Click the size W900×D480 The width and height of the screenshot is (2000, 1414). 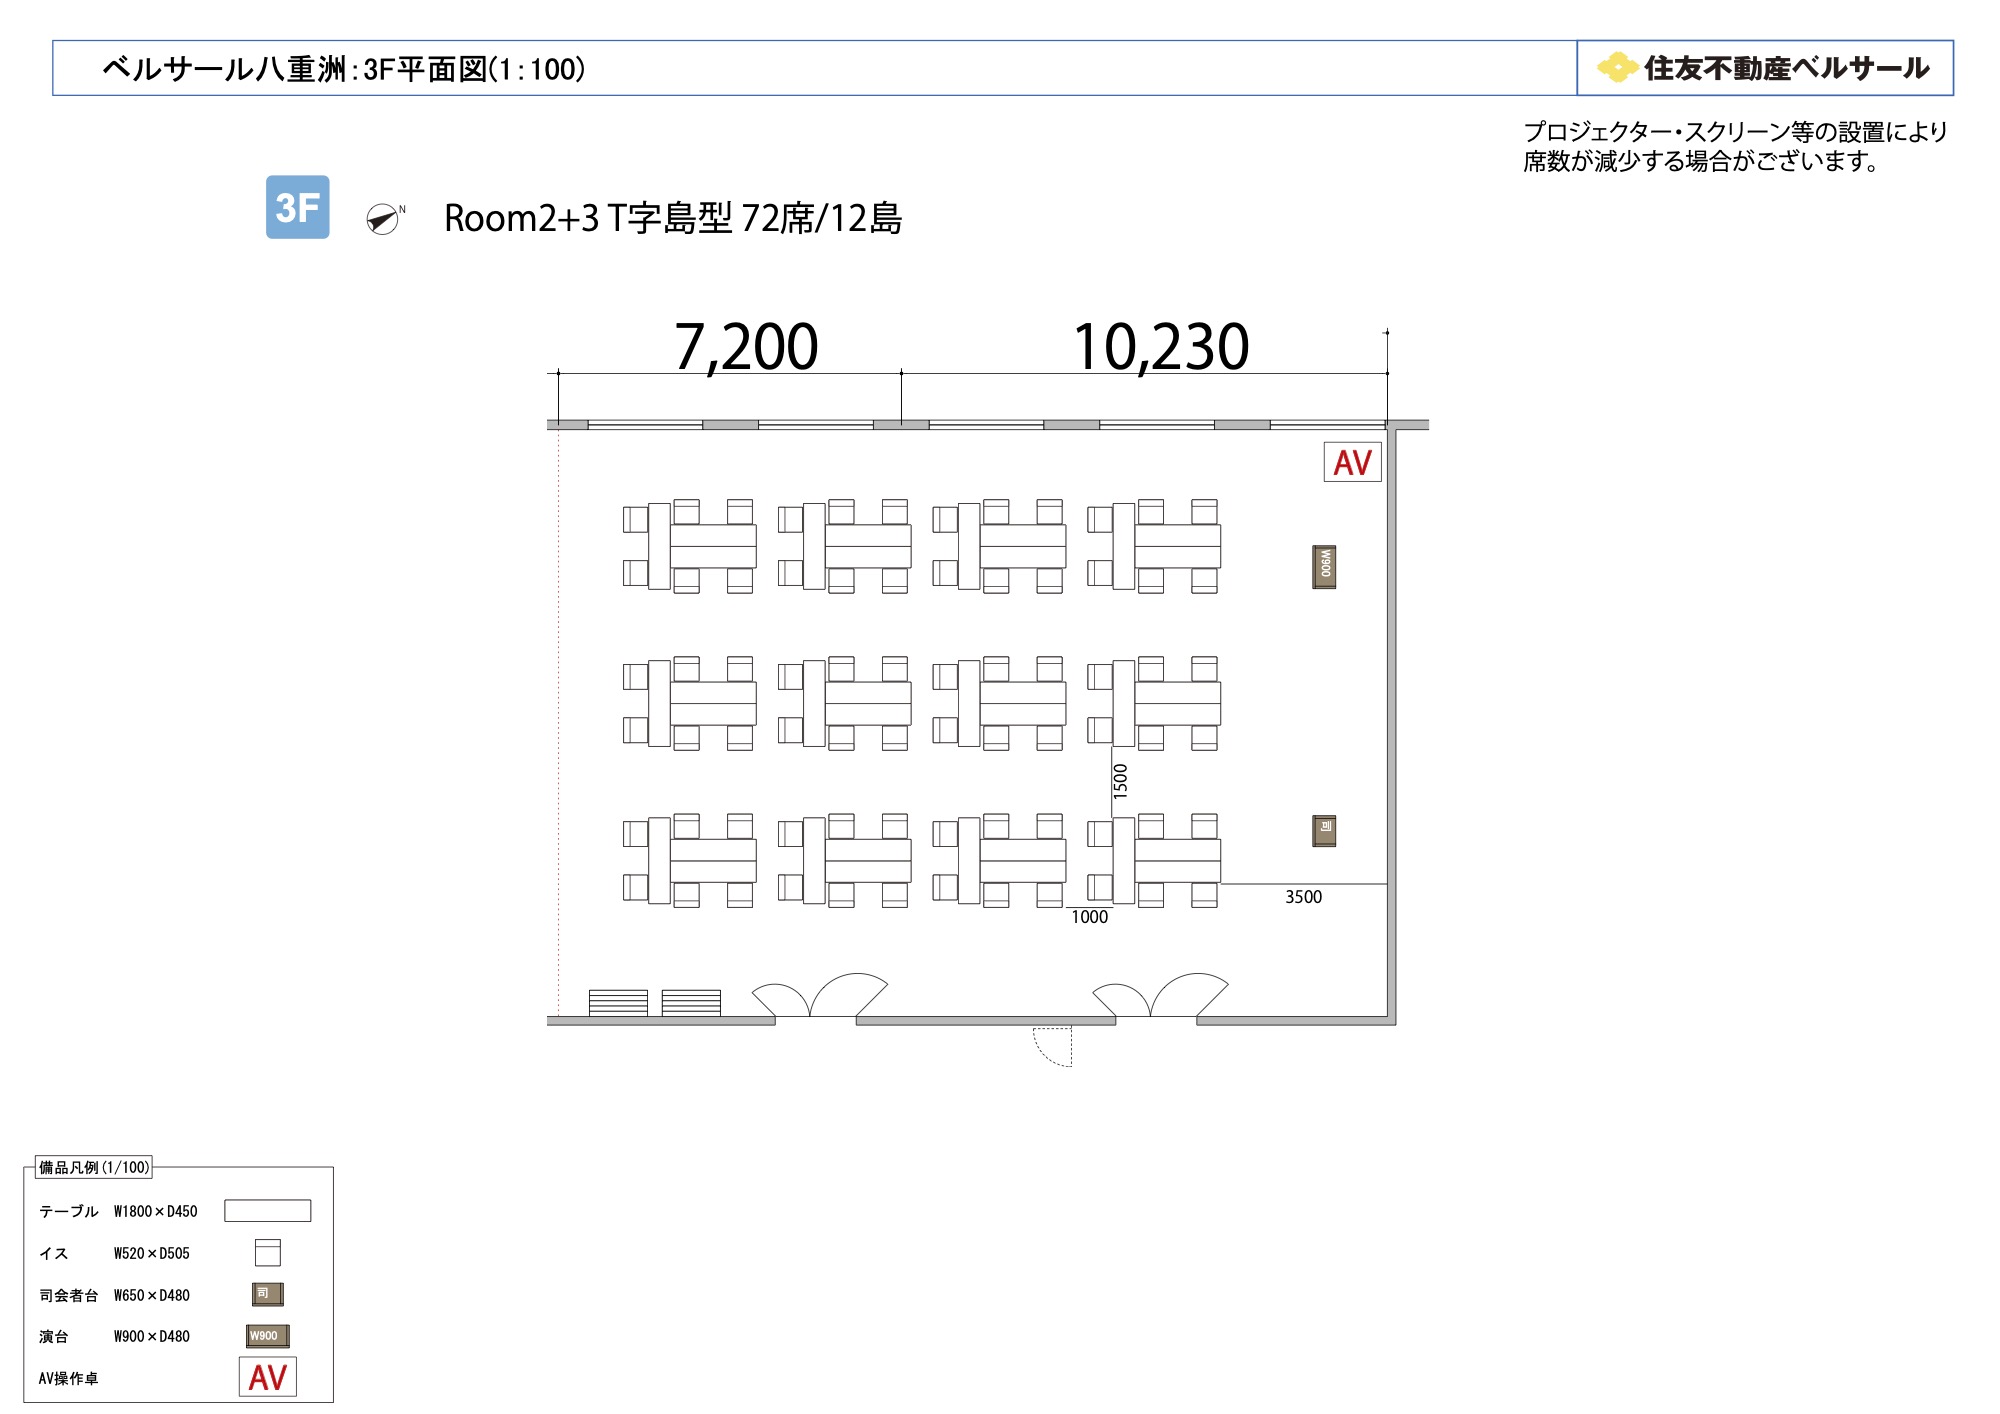pyautogui.click(x=152, y=1336)
